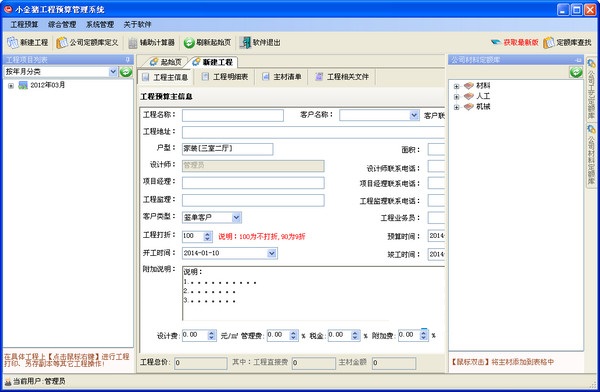Click the 工程直接费 value box

[314, 363]
